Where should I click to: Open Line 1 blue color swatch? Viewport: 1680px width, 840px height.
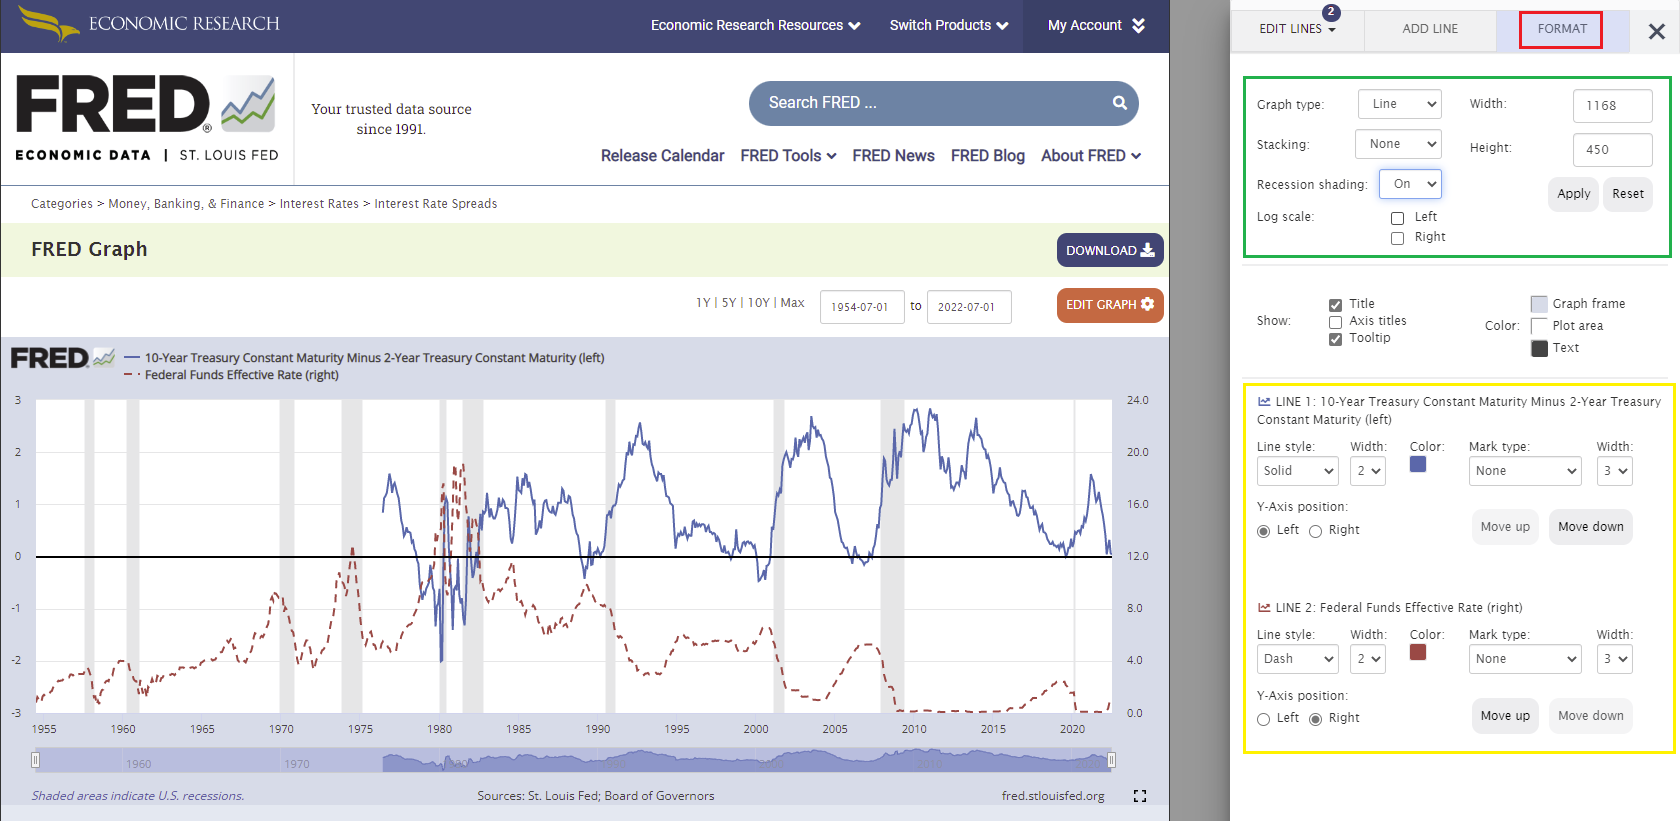tap(1418, 464)
